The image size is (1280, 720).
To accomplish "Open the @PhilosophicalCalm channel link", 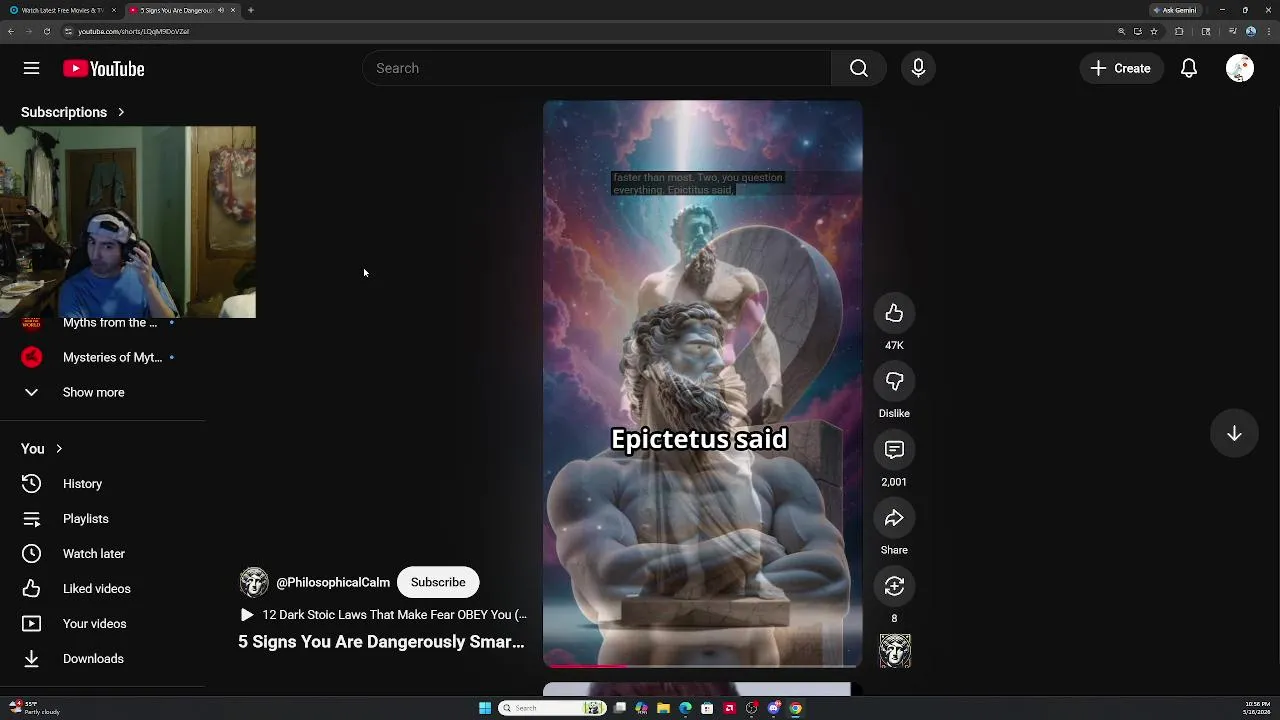I will [x=333, y=582].
